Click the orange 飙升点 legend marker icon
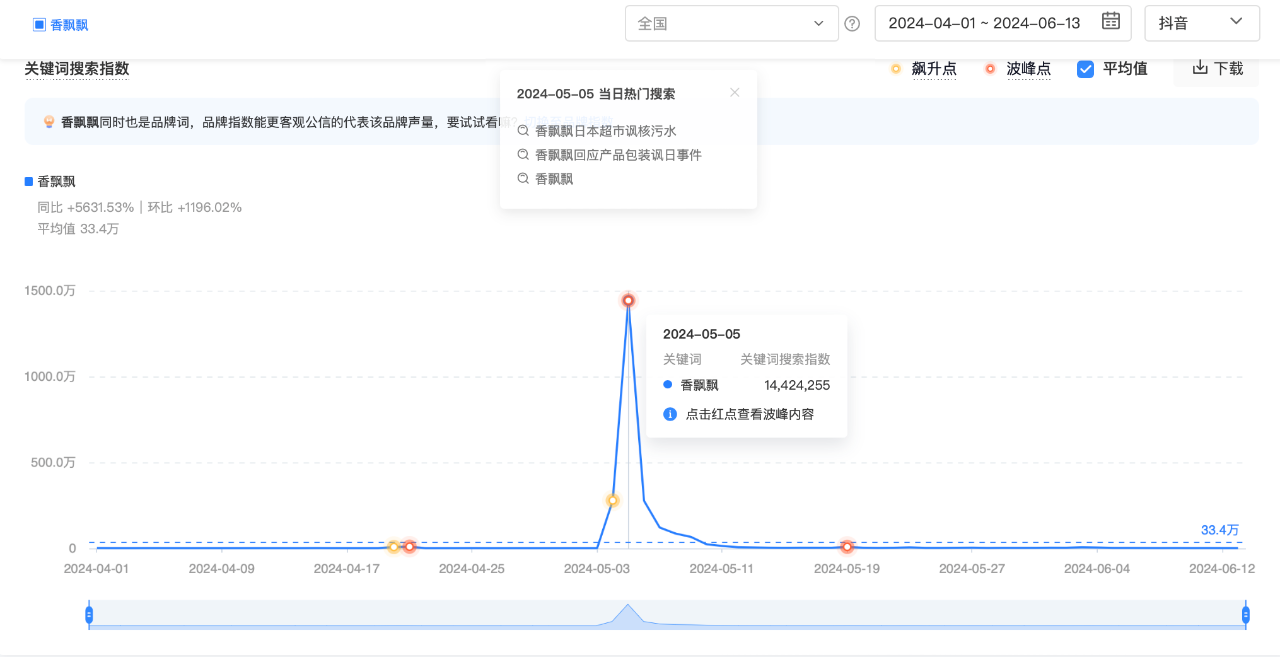 (896, 69)
